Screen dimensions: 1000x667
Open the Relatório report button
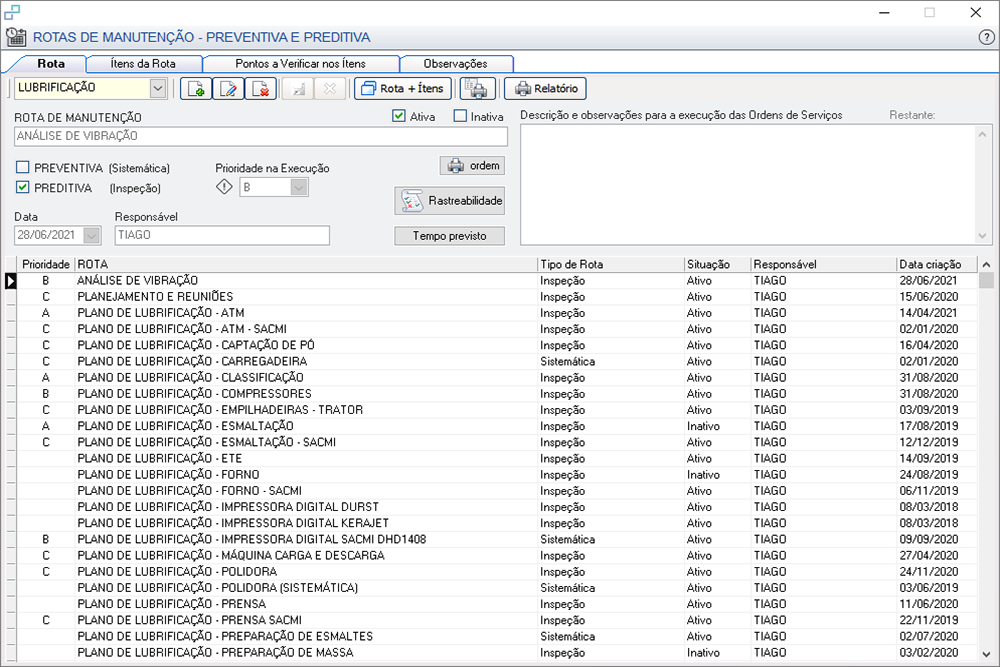click(x=545, y=89)
